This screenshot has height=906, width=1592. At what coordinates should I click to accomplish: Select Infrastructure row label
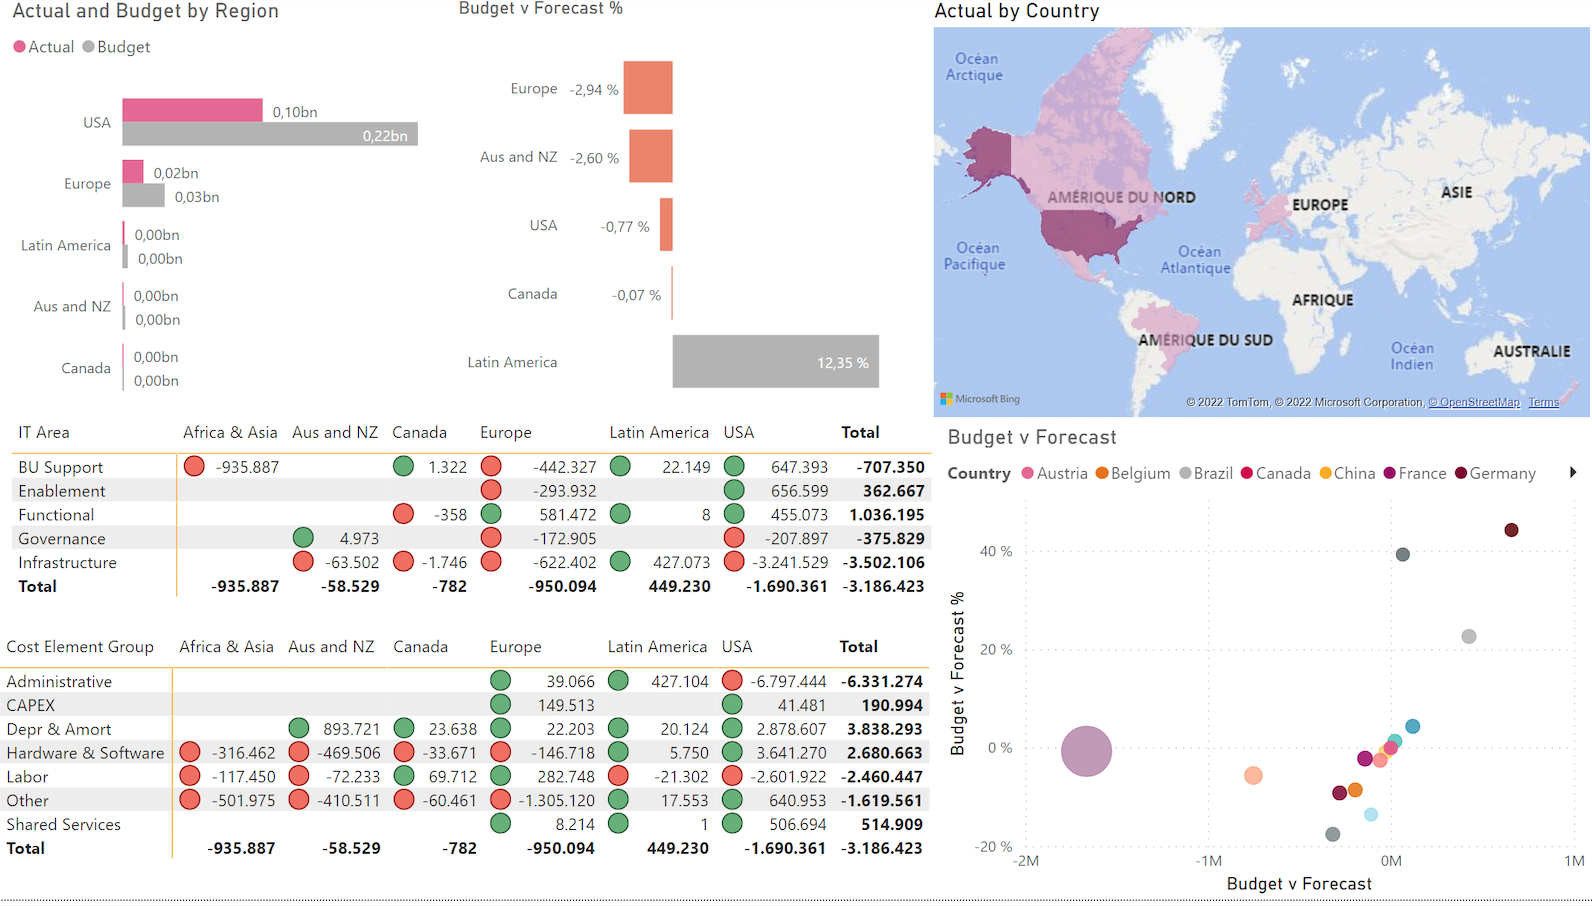pyautogui.click(x=67, y=563)
